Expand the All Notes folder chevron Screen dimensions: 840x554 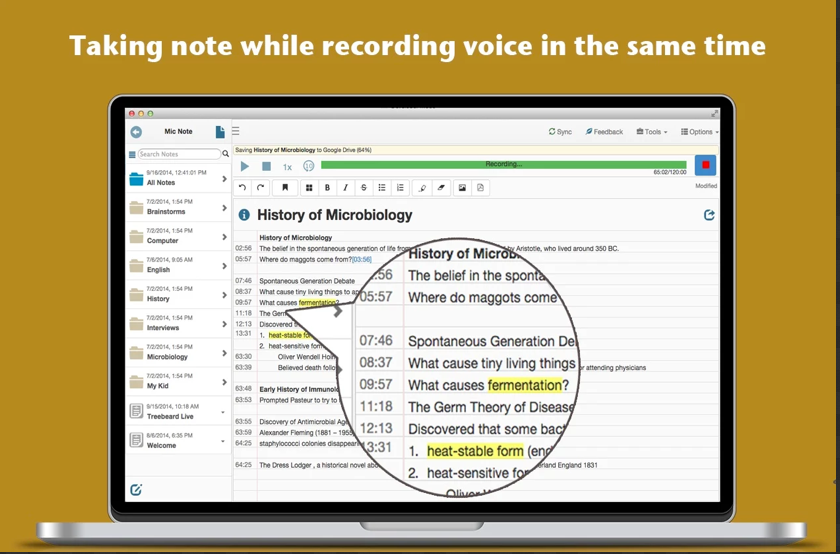(x=224, y=179)
